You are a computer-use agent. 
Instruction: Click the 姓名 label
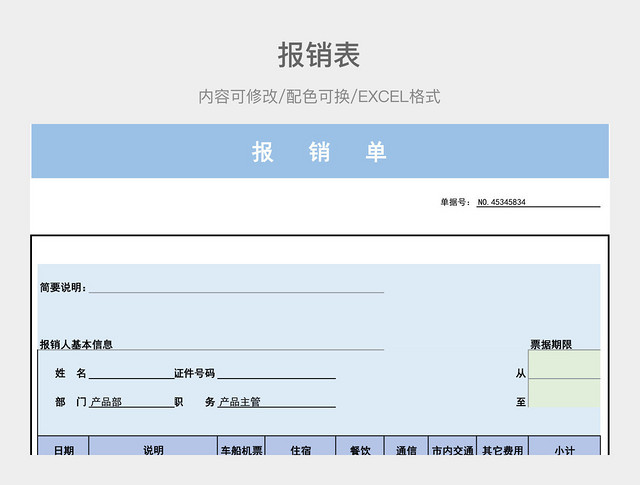point(71,373)
